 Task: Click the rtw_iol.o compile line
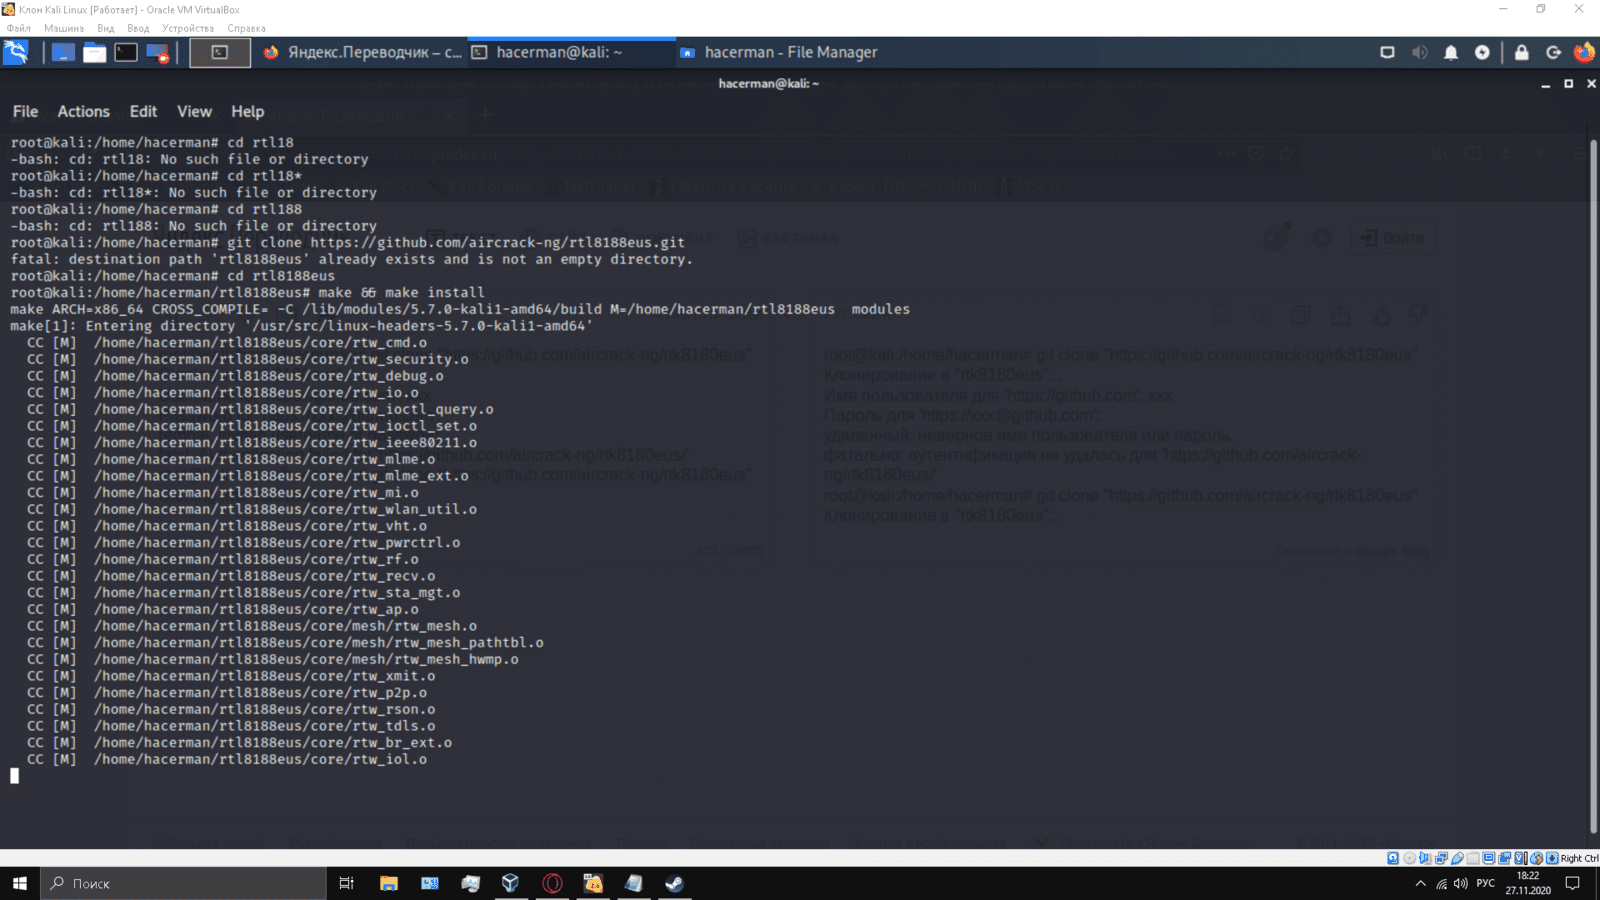[x=227, y=759]
